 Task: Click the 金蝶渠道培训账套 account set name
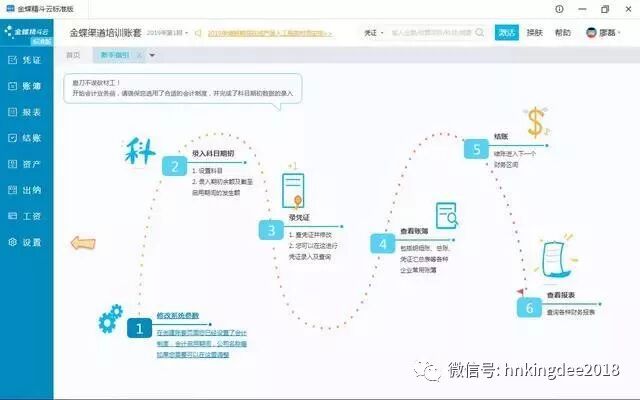[x=105, y=33]
